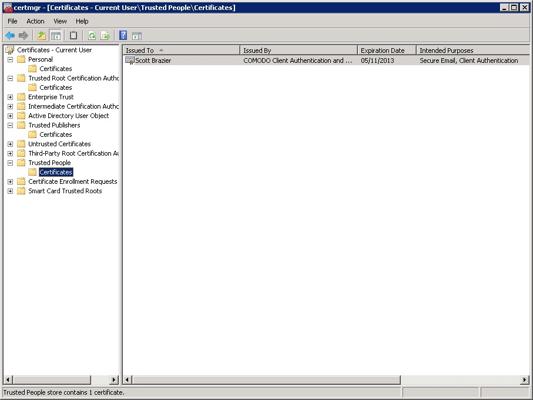Select Smart Card Trusted Roots folder

(x=65, y=191)
